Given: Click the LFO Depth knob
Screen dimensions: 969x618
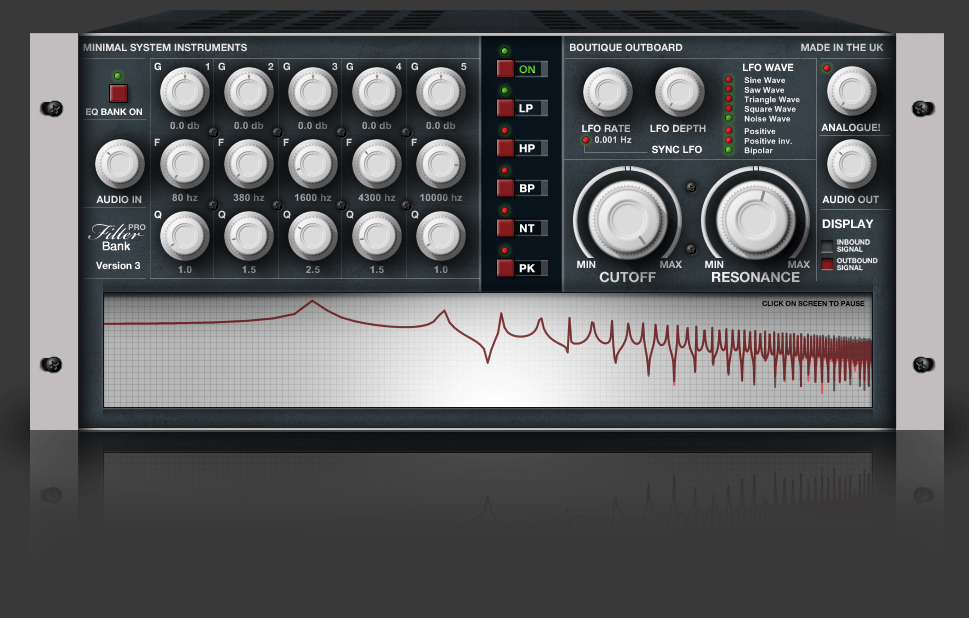Looking at the screenshot, I should click(x=679, y=92).
